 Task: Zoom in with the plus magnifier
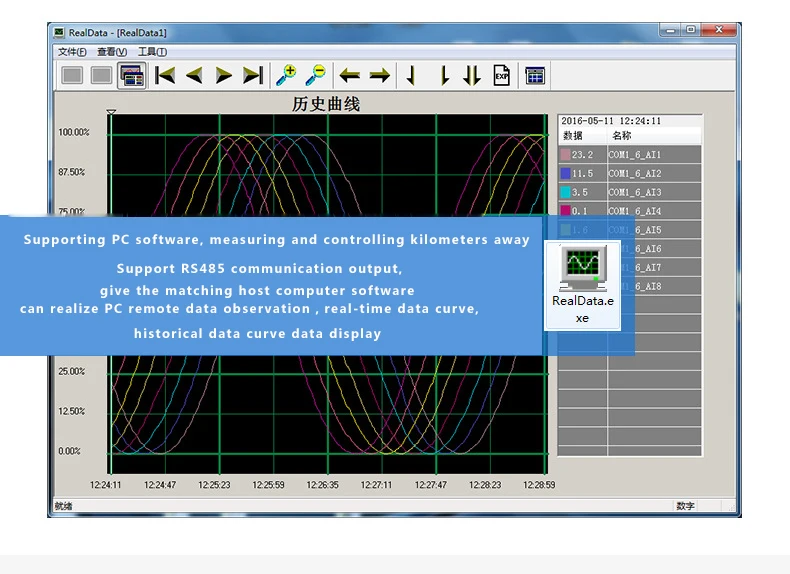(286, 76)
